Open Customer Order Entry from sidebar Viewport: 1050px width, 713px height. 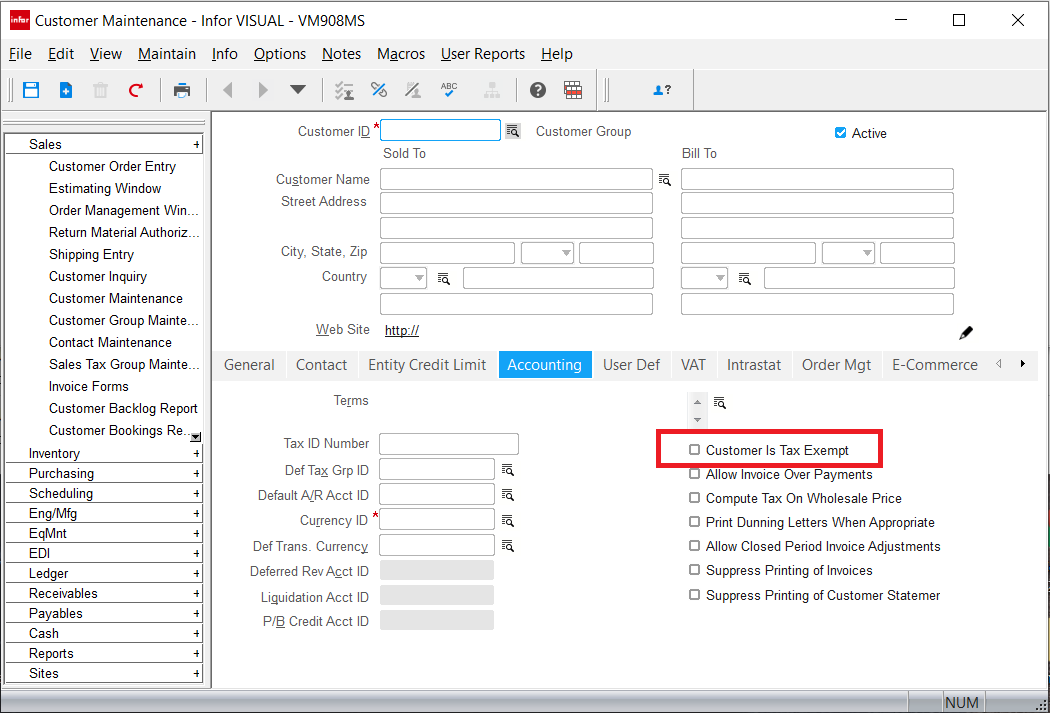[112, 166]
